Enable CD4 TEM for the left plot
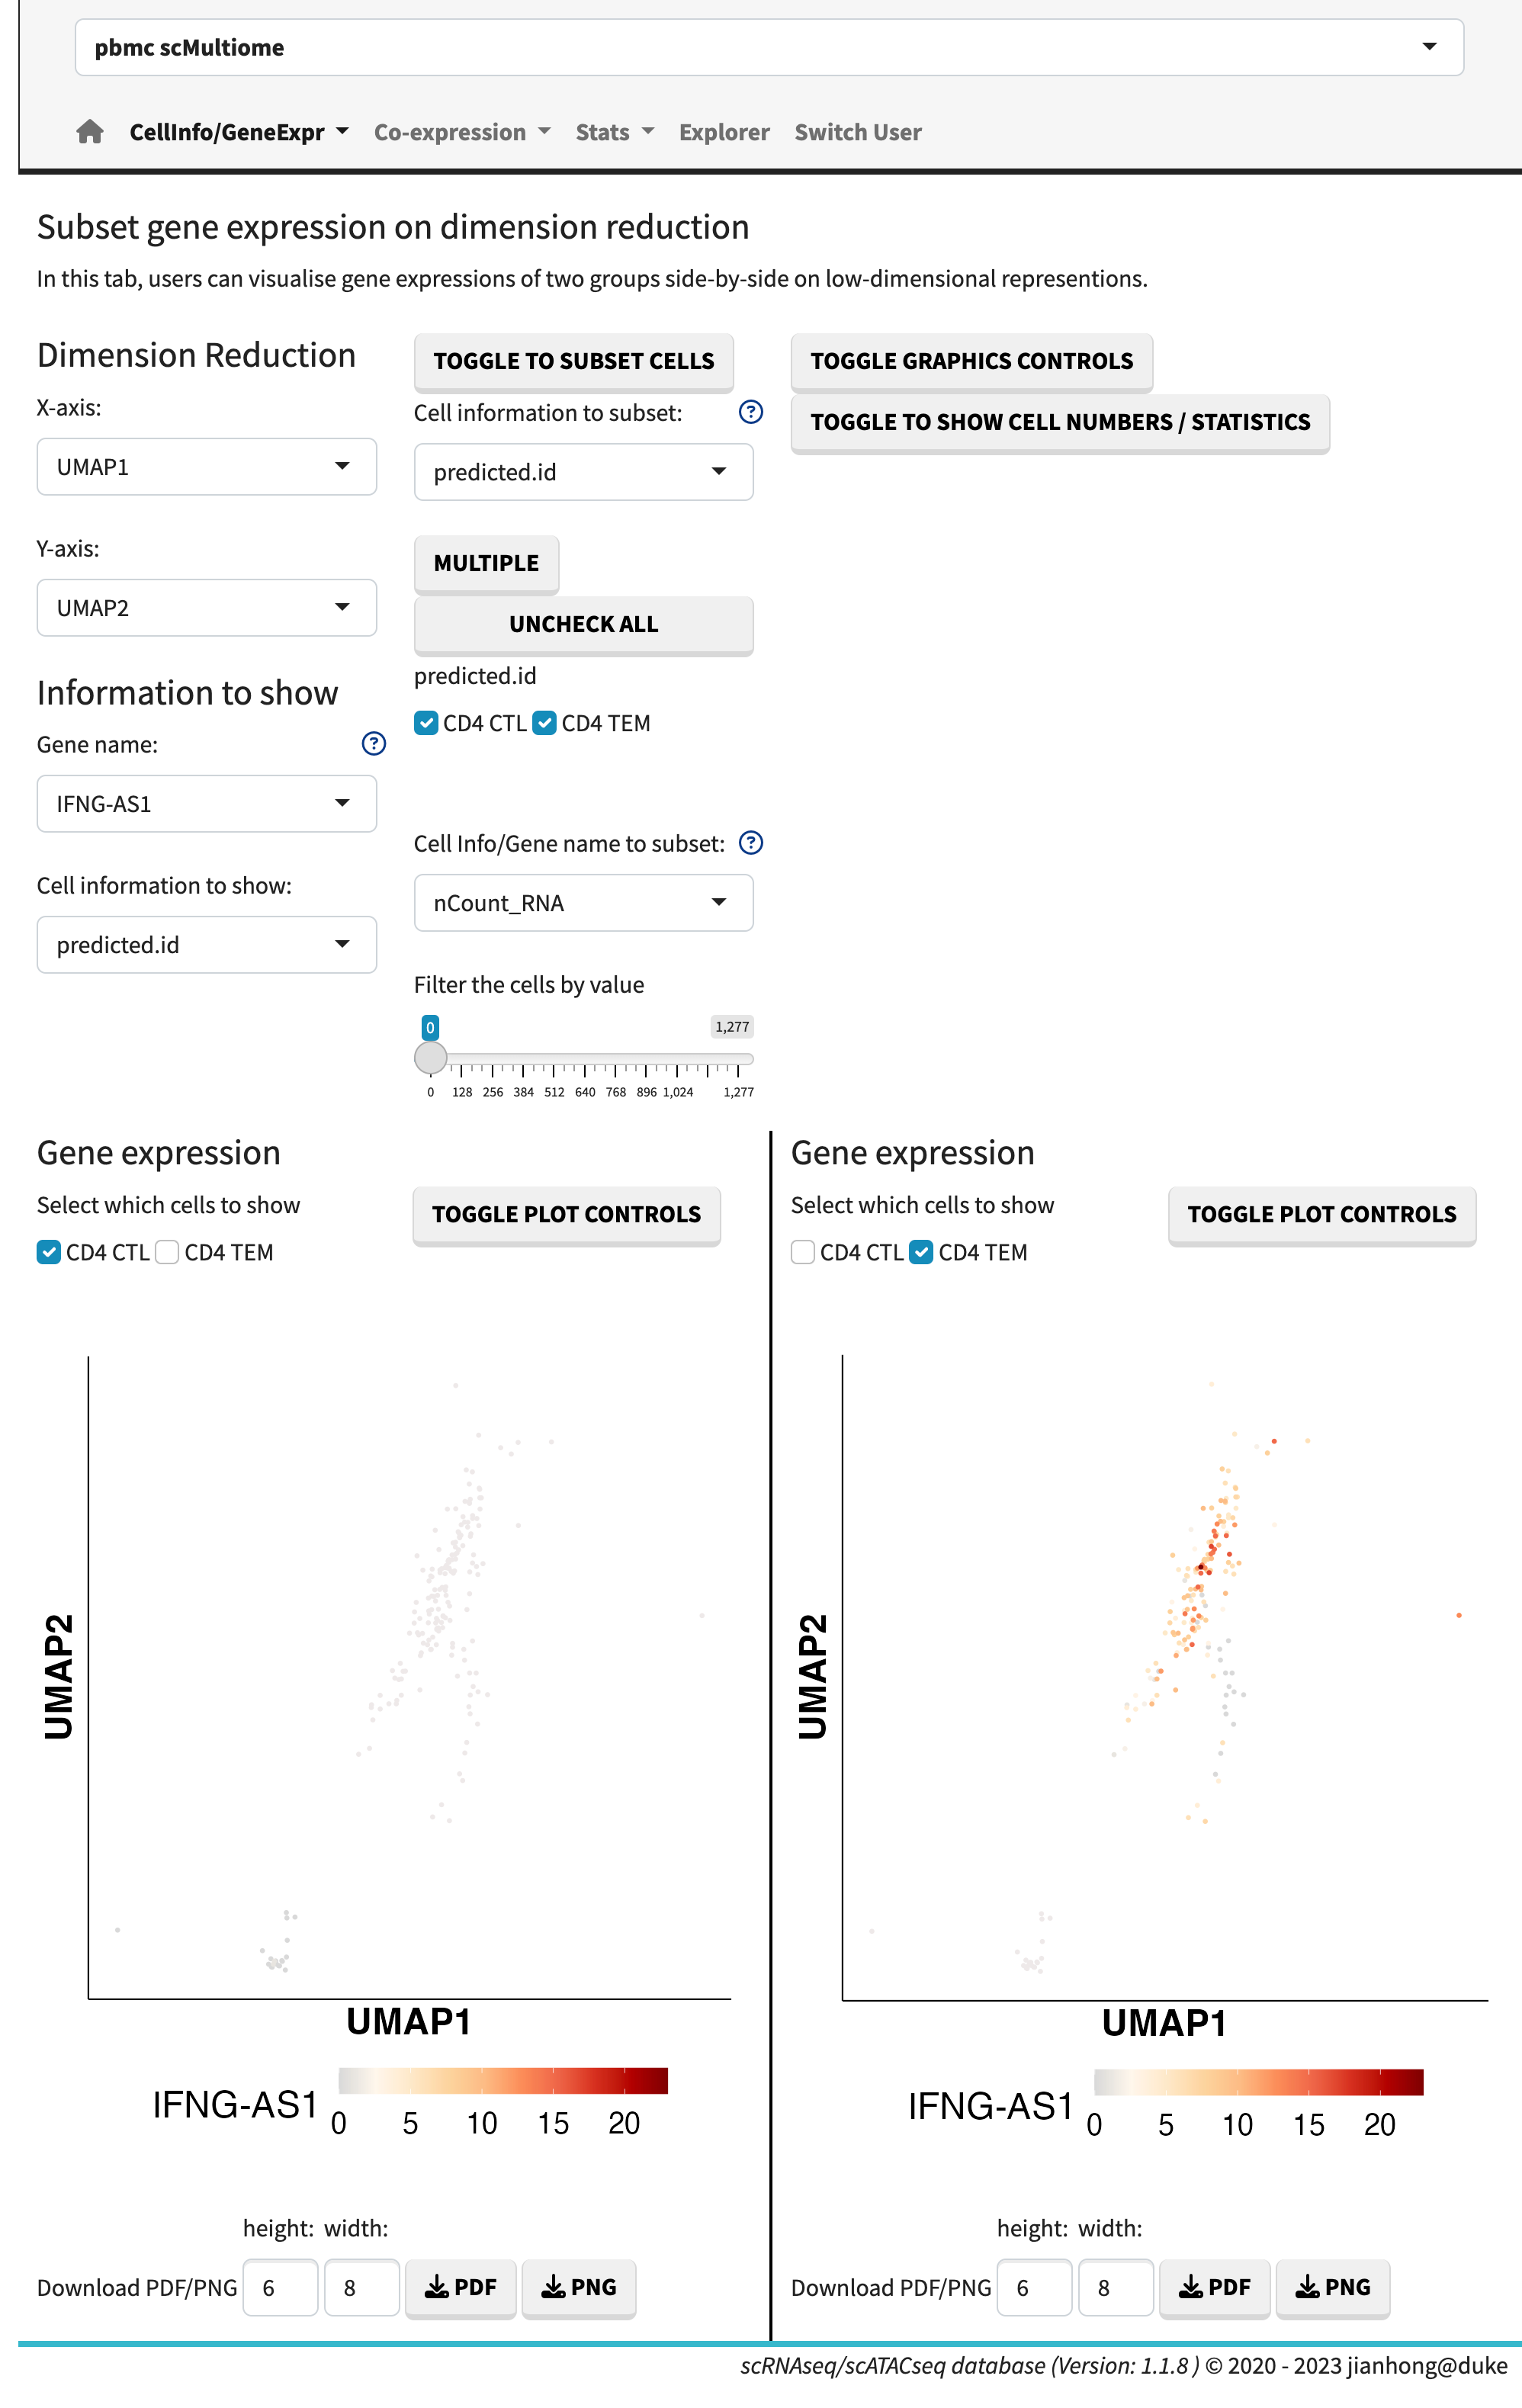 coord(167,1251)
